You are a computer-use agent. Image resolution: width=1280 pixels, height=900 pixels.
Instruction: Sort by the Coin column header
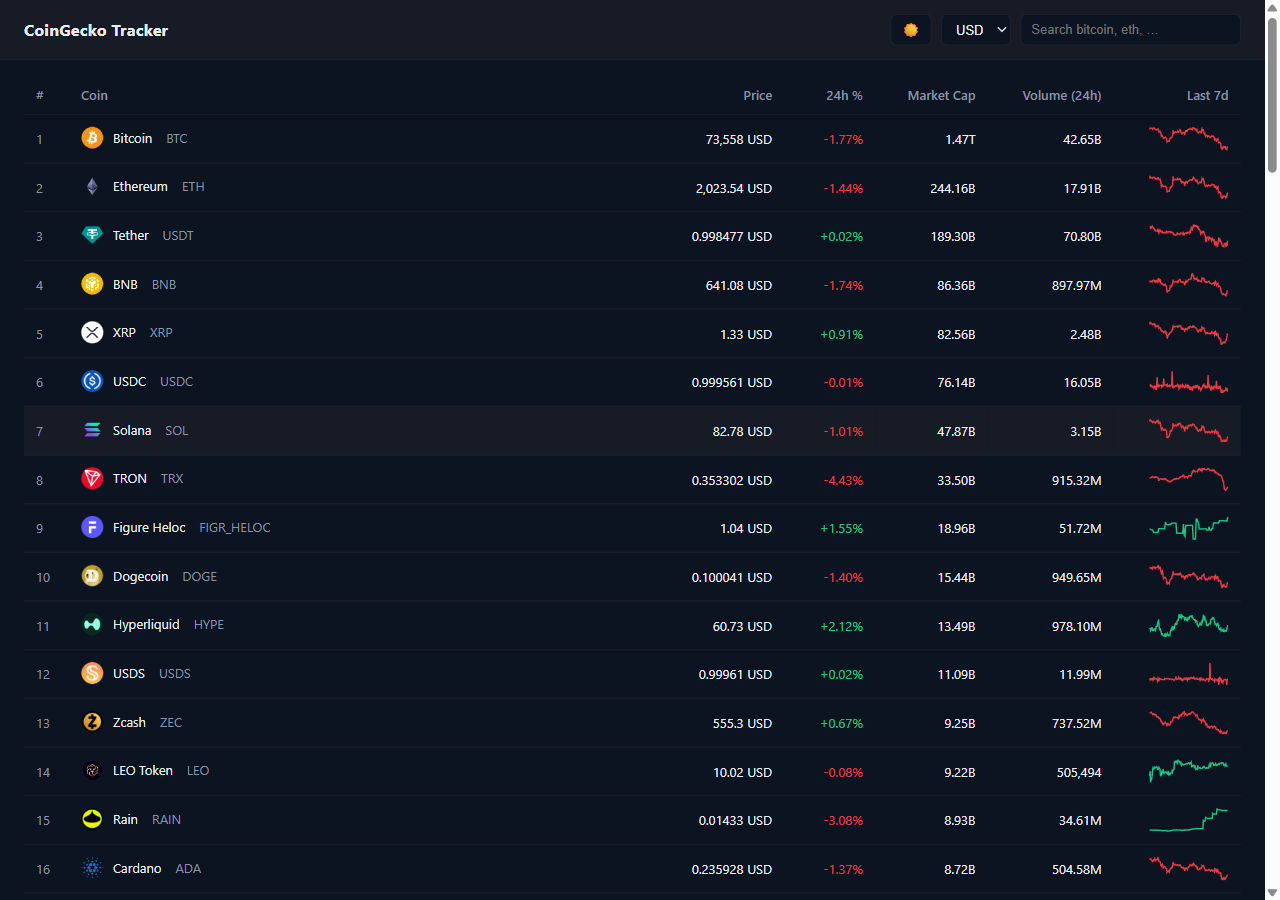pos(94,95)
